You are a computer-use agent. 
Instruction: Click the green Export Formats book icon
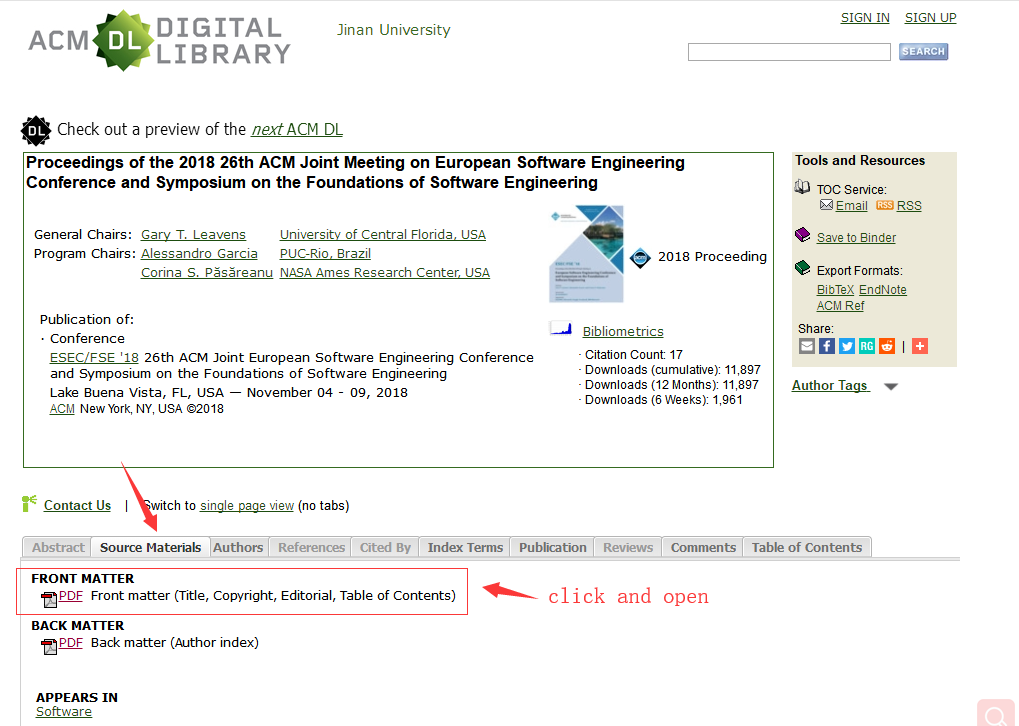tap(803, 267)
